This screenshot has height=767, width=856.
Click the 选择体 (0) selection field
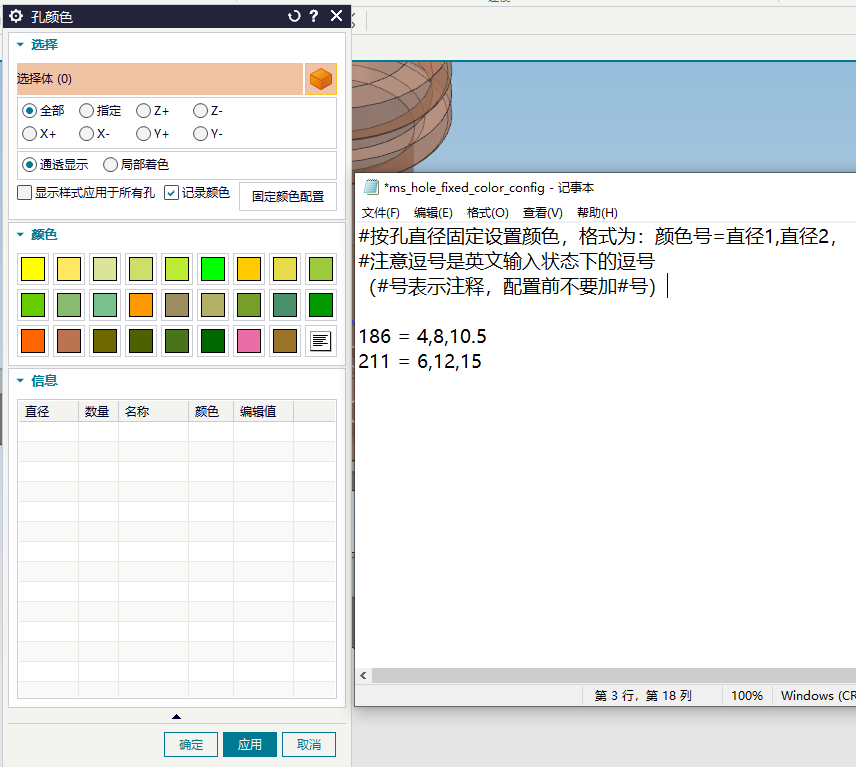pos(159,79)
